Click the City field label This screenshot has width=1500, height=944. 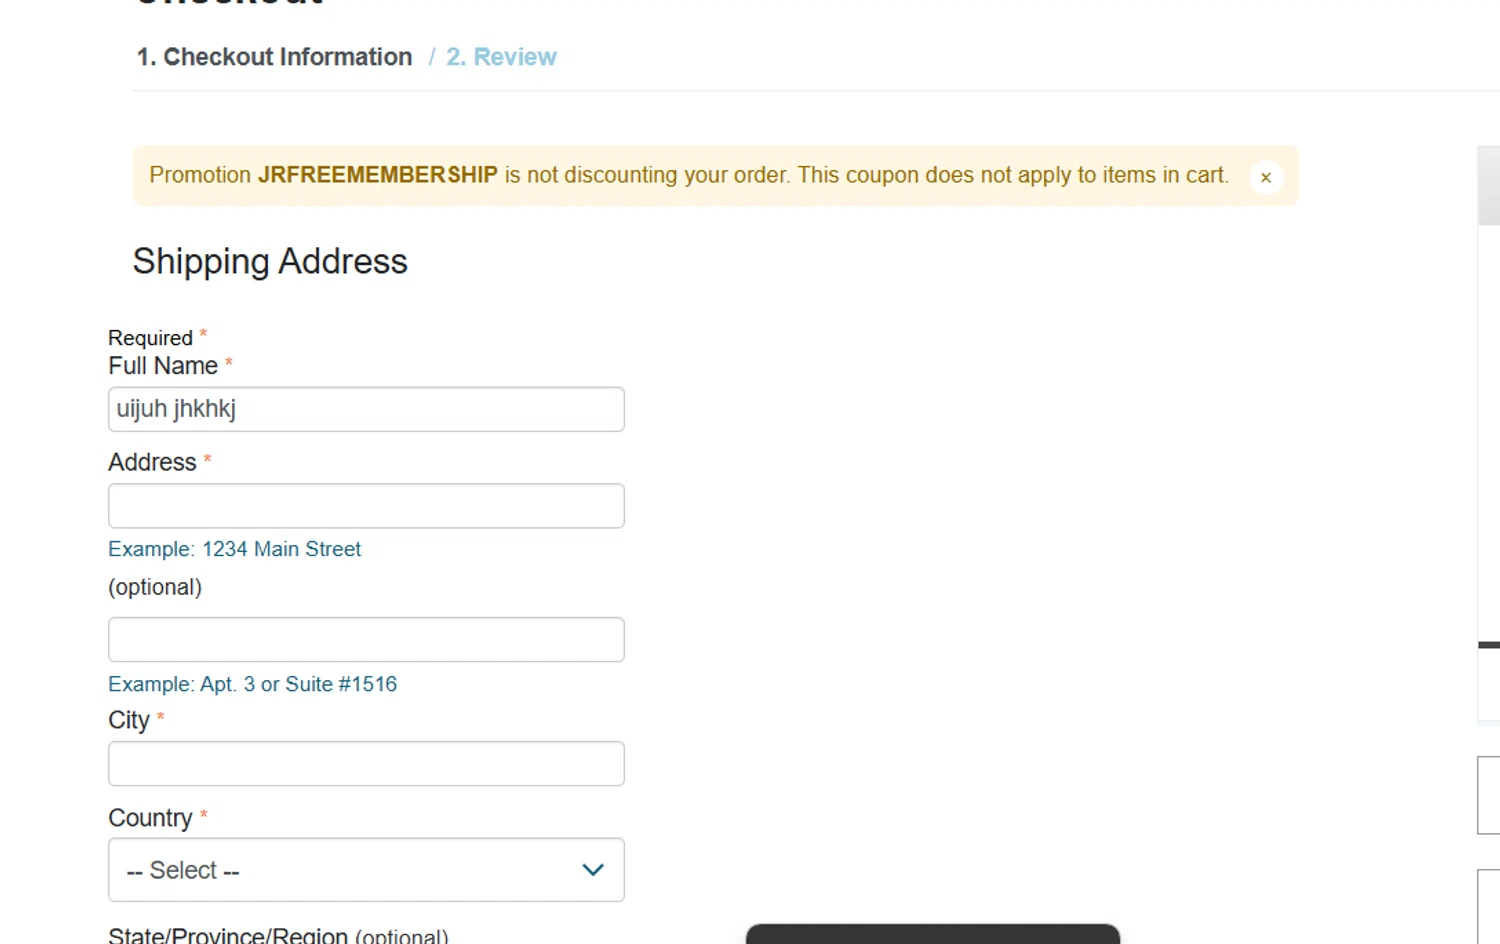[129, 720]
